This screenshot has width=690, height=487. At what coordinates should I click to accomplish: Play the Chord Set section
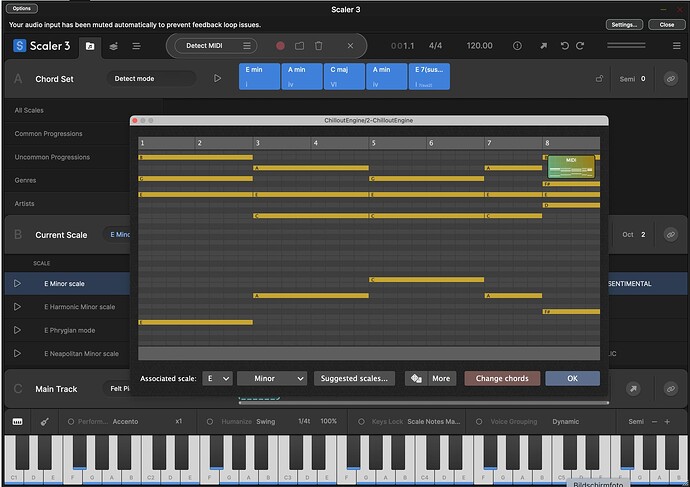tap(217, 78)
